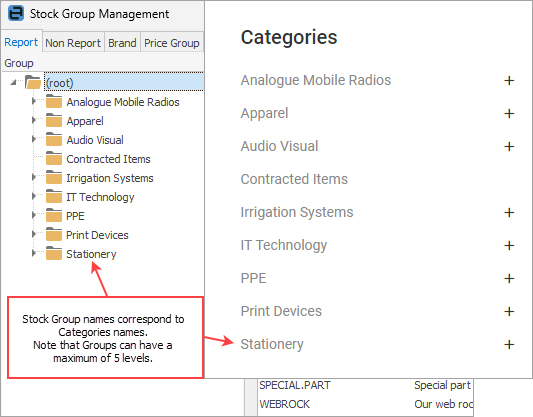Expand the Irrigation Systems tree node arrow
This screenshot has width=533, height=417.
tap(34, 177)
